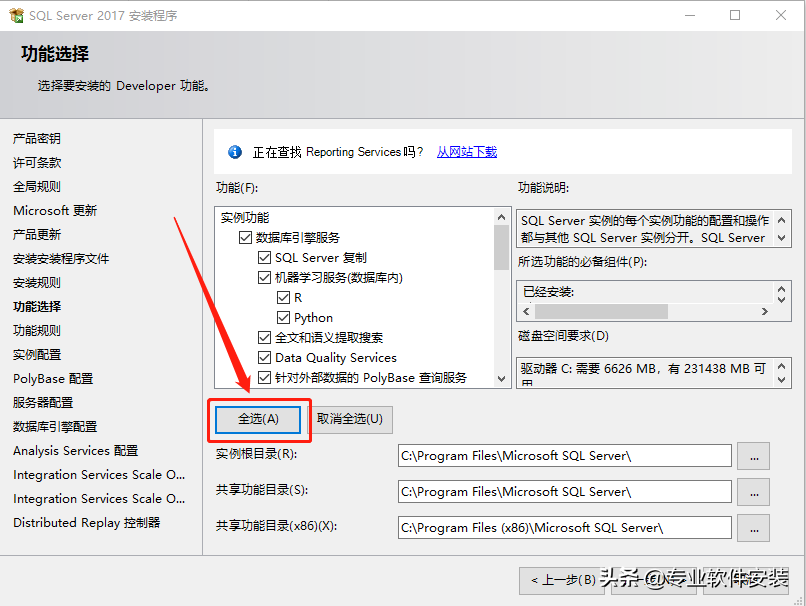This screenshot has width=806, height=606.
Task: Toggle 机器学习服务(数据库内) checkbox
Action: (264, 278)
